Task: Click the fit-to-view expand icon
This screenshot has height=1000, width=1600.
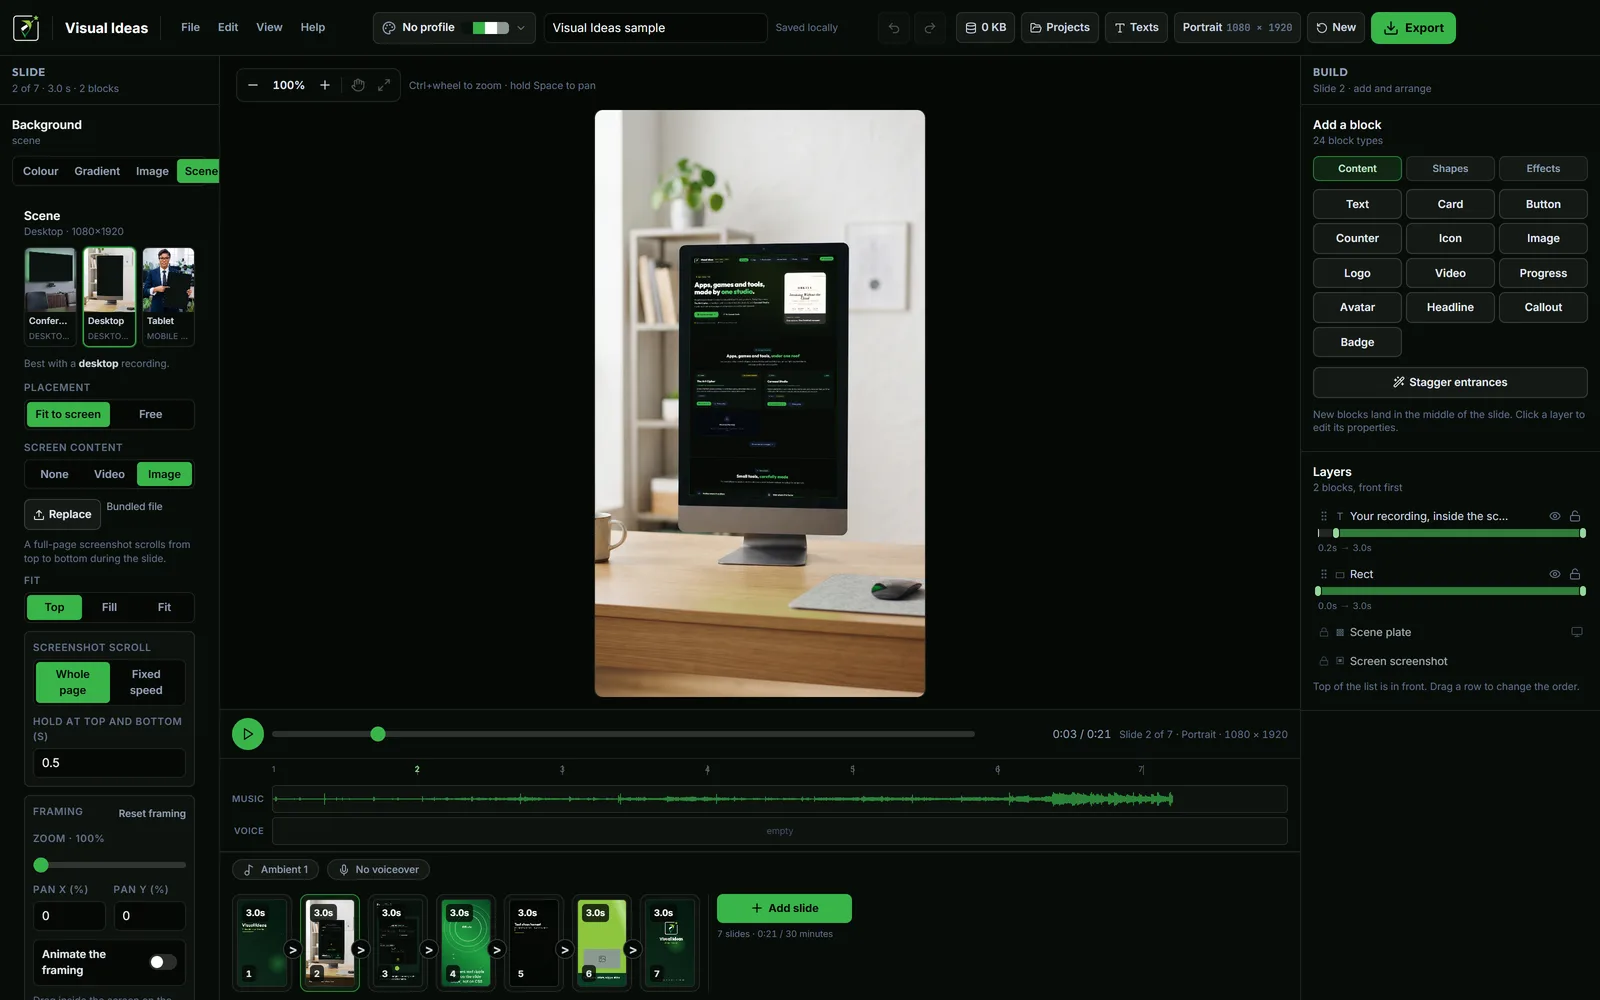Action: pos(384,85)
